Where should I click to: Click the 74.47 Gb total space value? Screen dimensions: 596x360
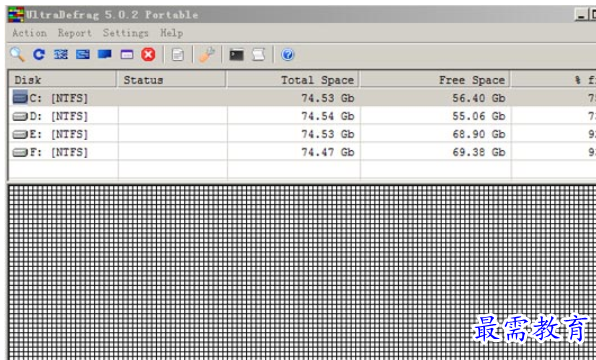point(328,152)
